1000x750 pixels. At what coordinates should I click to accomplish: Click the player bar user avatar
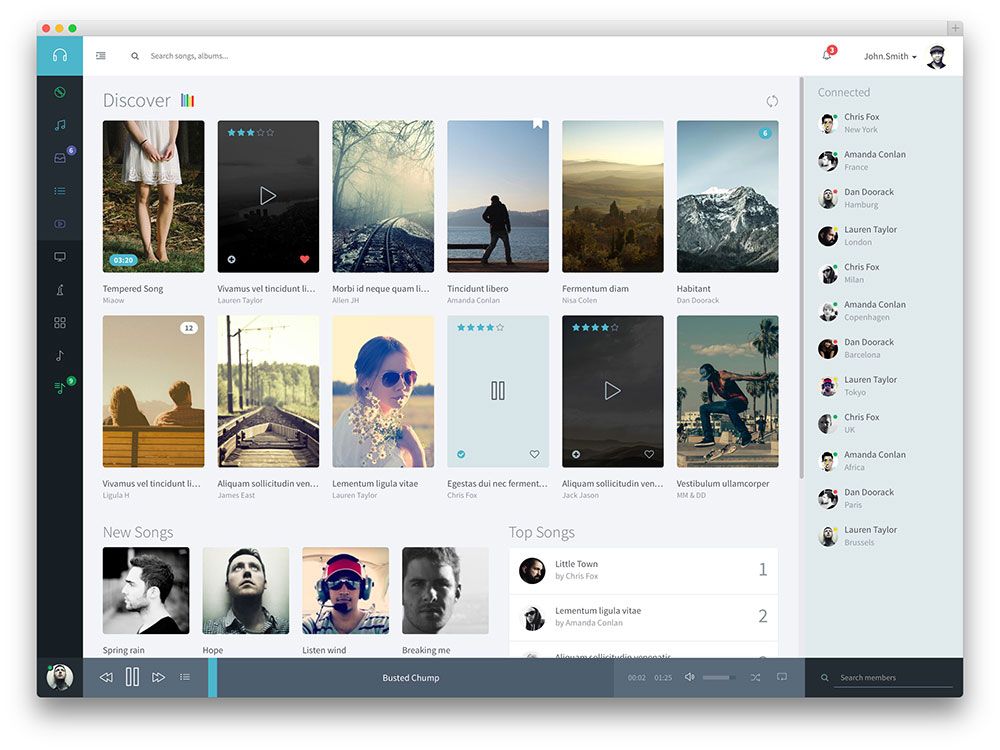60,677
